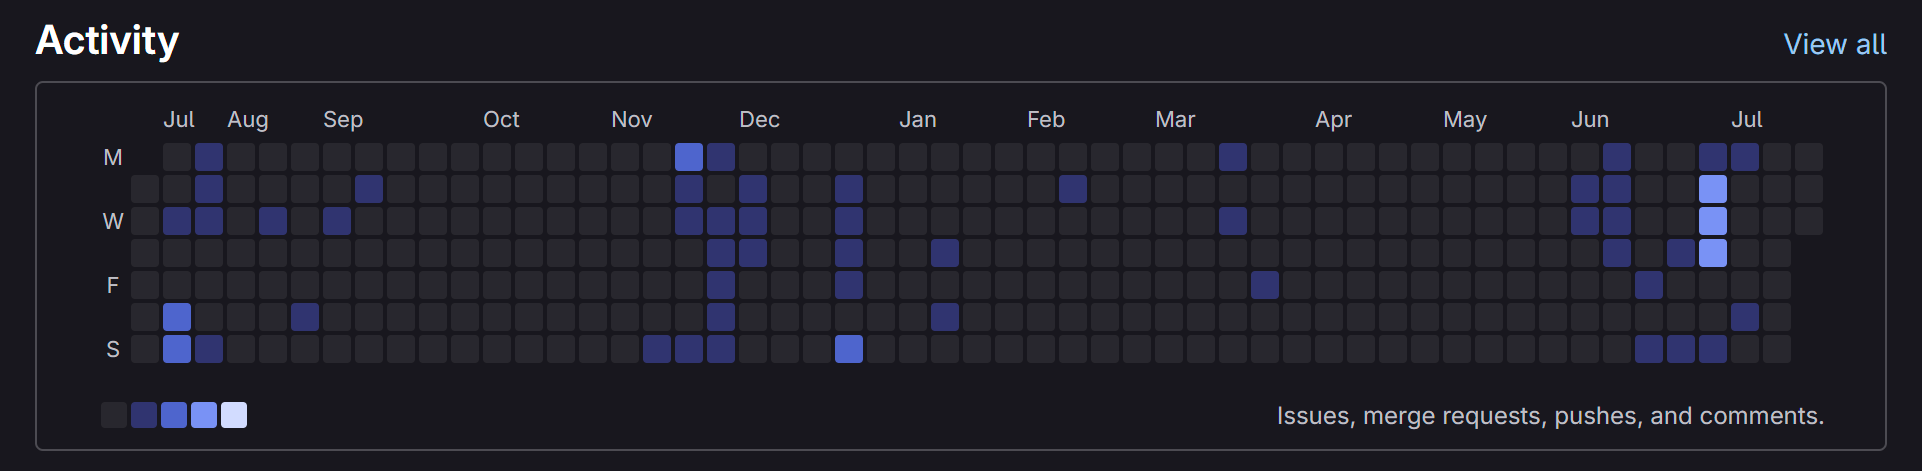Select the highlighted Friday cell in April

pyautogui.click(x=1265, y=285)
